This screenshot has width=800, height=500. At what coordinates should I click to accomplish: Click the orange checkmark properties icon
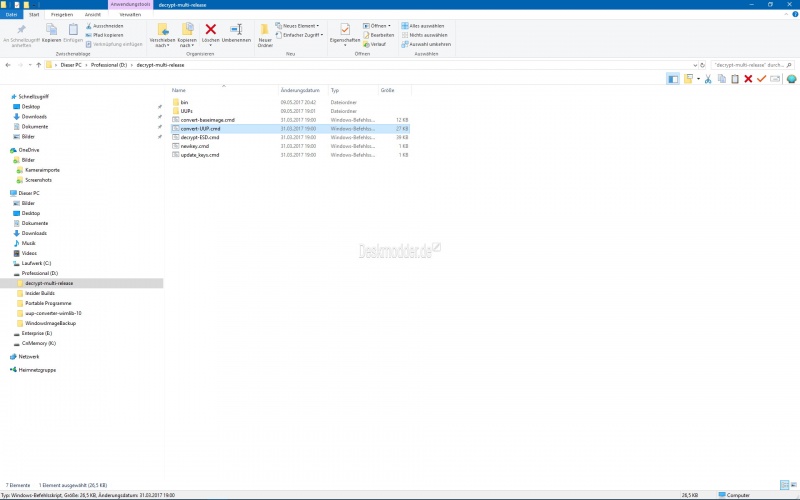tap(761, 79)
